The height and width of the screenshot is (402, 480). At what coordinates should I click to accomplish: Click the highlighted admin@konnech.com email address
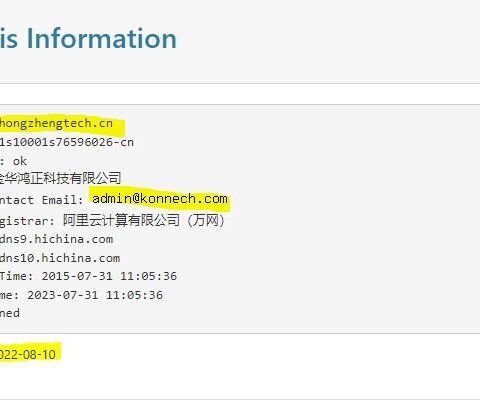click(160, 199)
